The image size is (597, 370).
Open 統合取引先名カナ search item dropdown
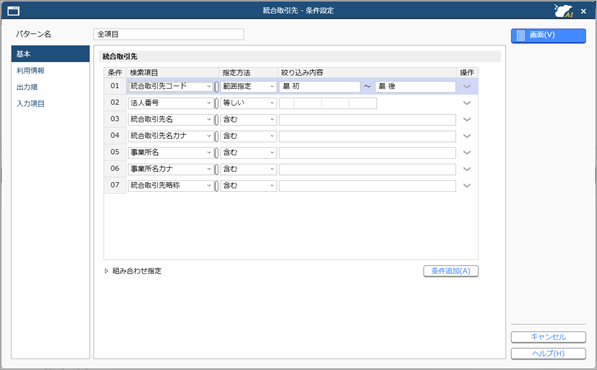point(170,136)
